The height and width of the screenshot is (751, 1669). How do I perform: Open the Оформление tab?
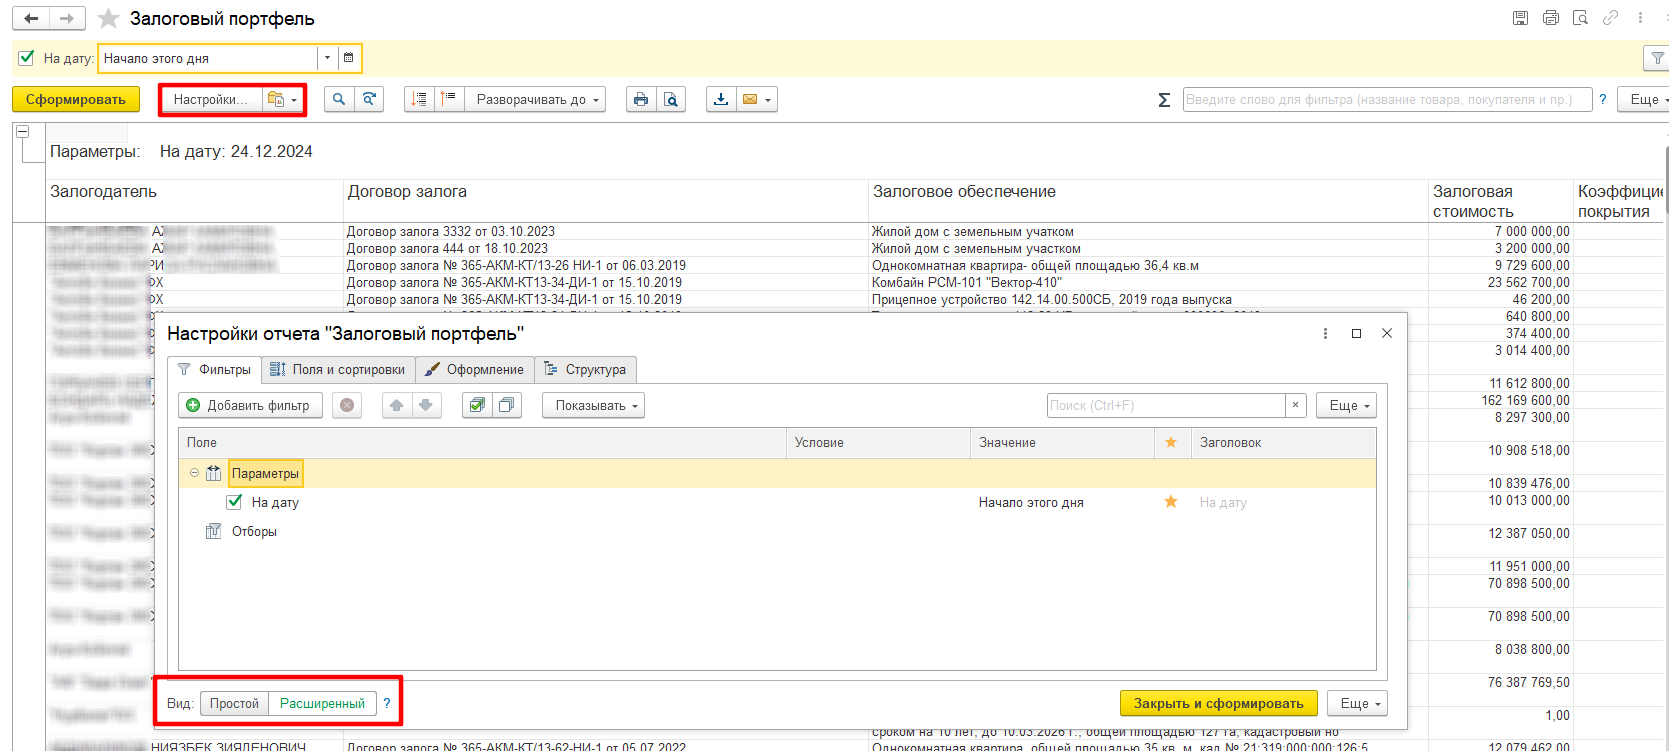coord(474,369)
